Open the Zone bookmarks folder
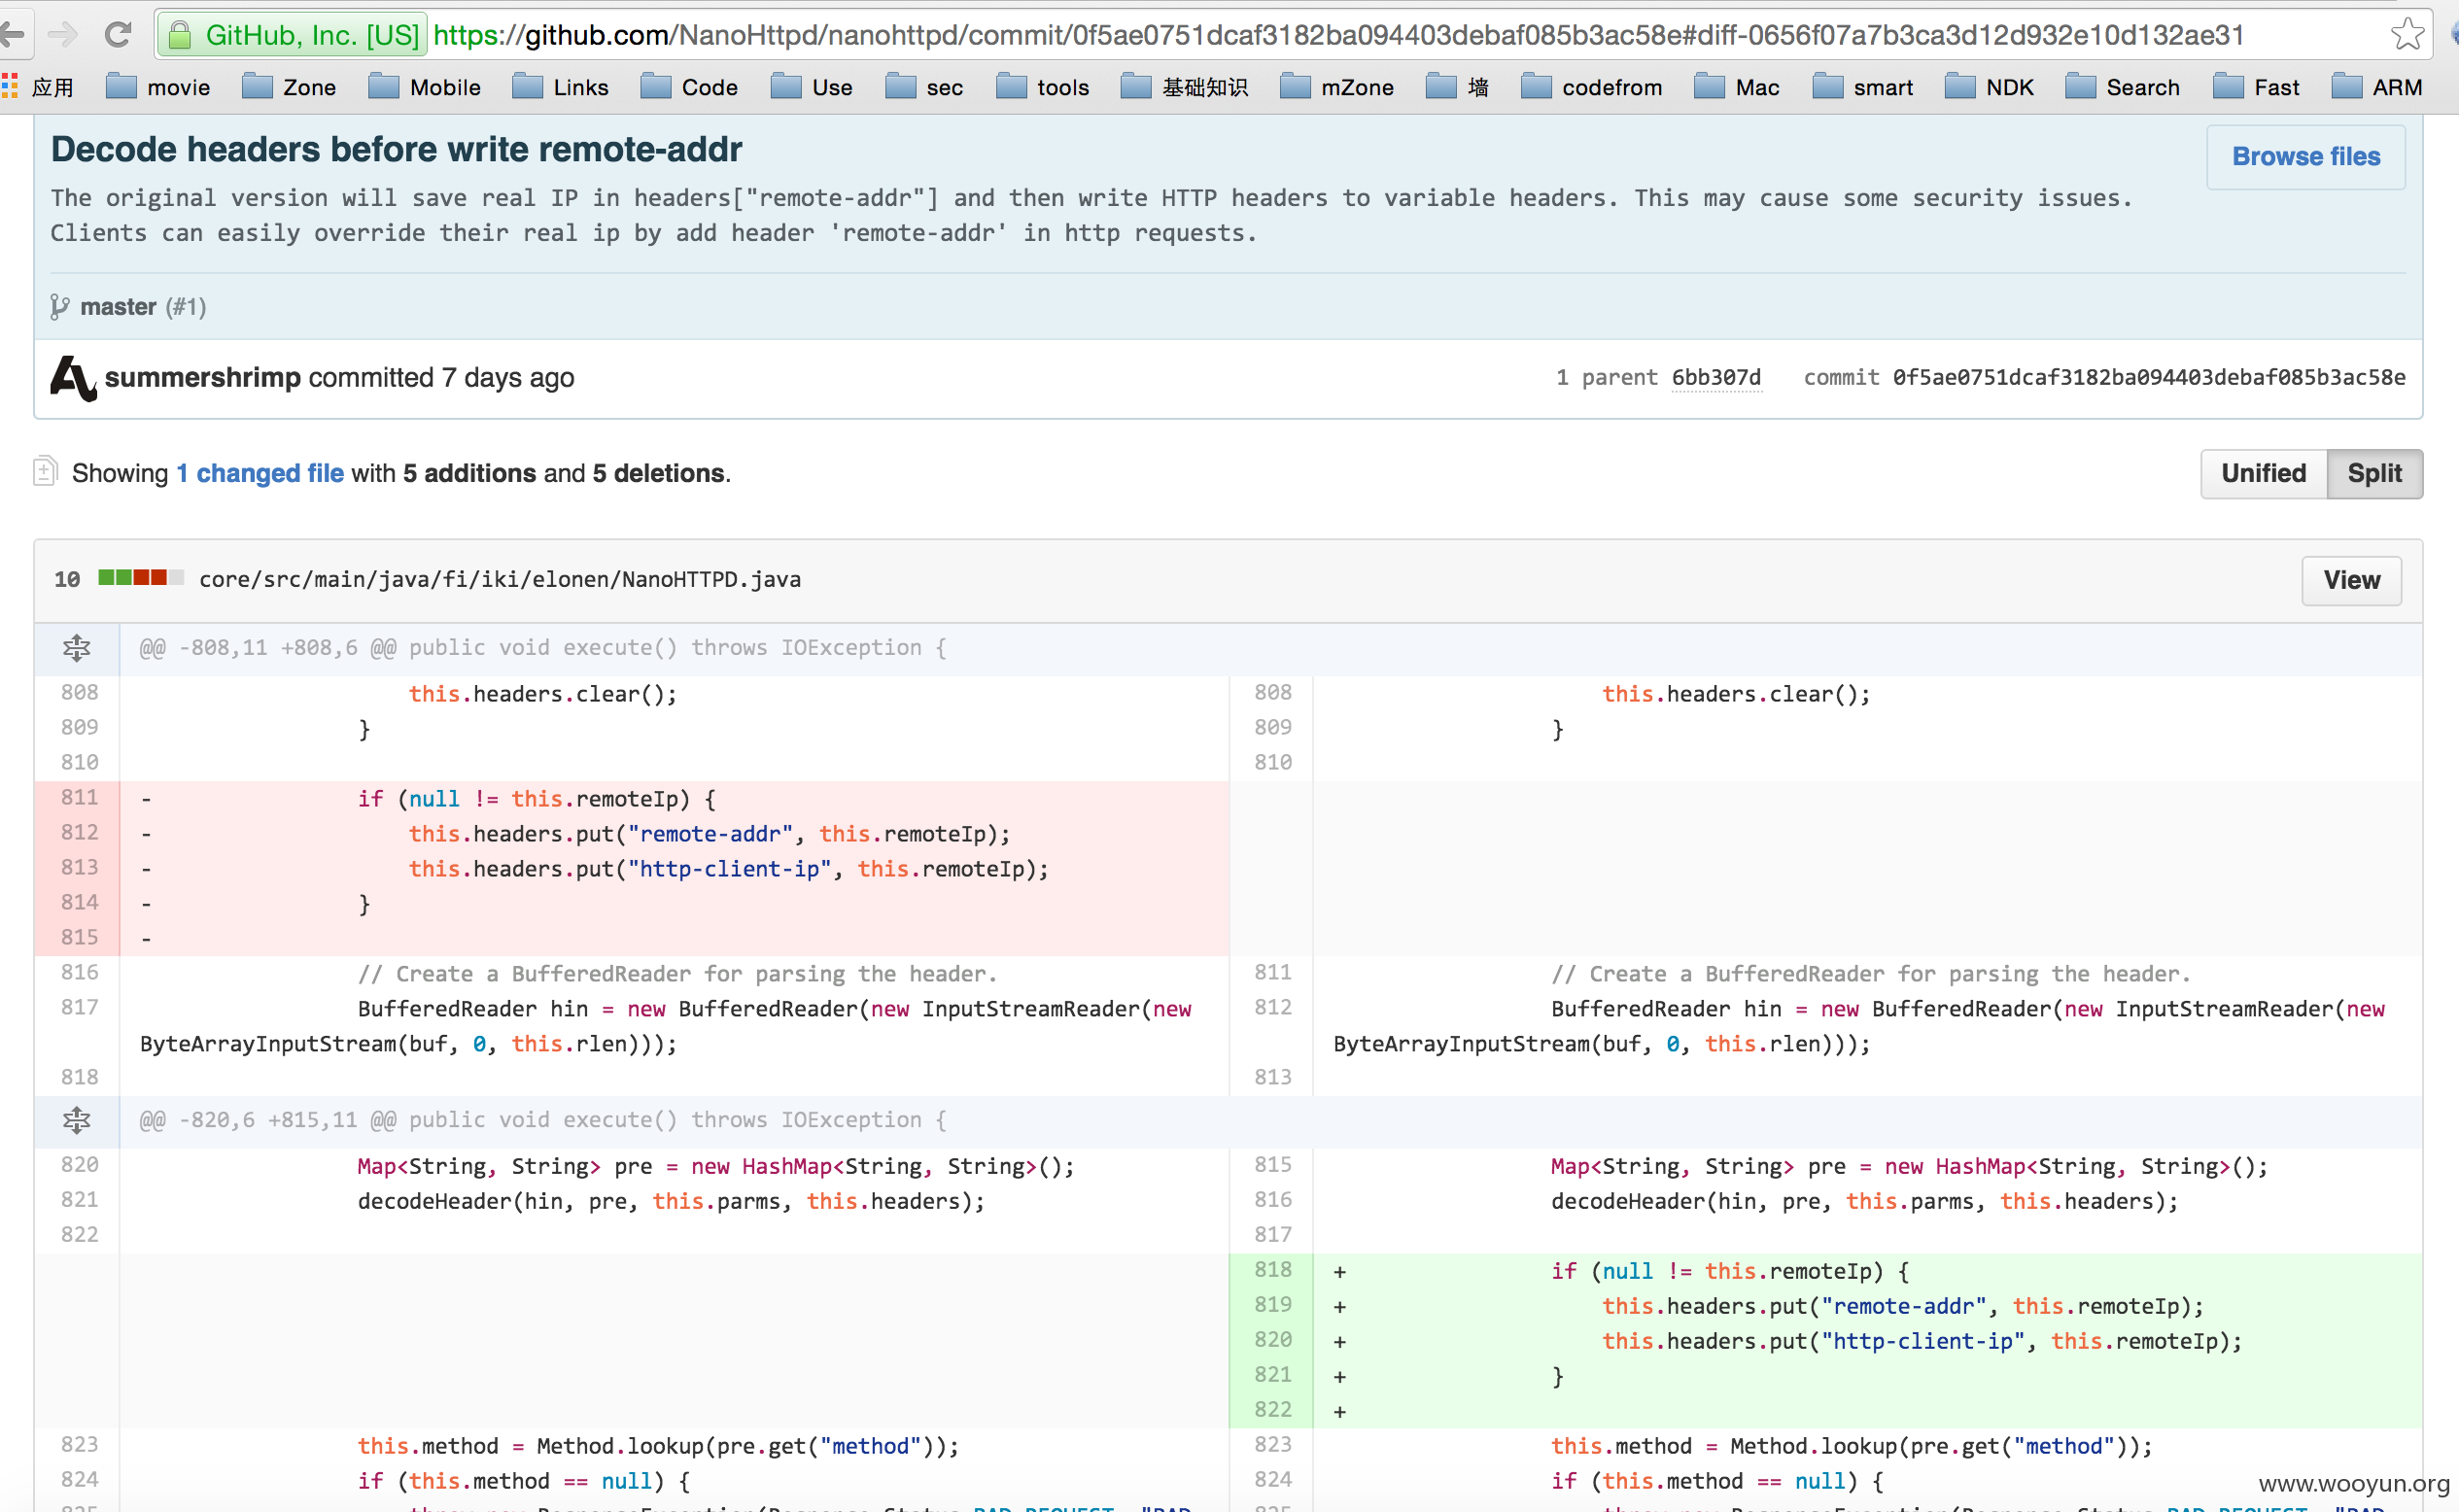The height and width of the screenshot is (1512, 2459). [289, 87]
